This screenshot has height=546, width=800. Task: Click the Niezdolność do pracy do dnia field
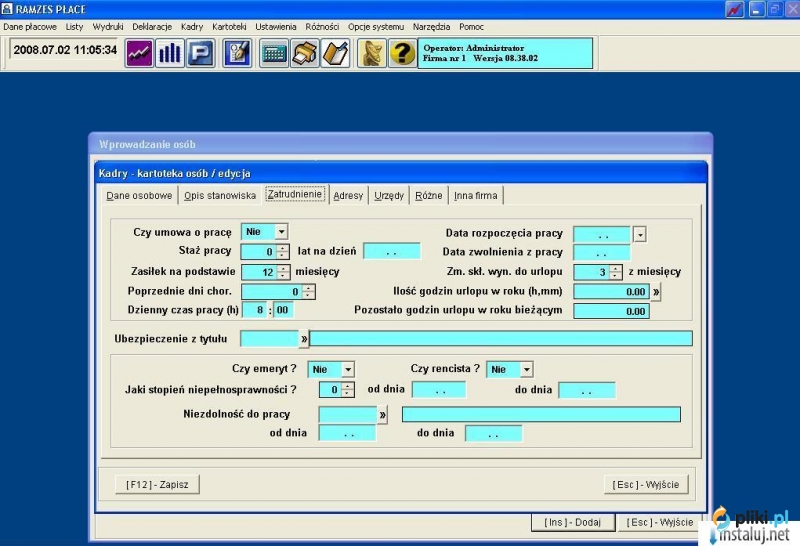click(494, 434)
